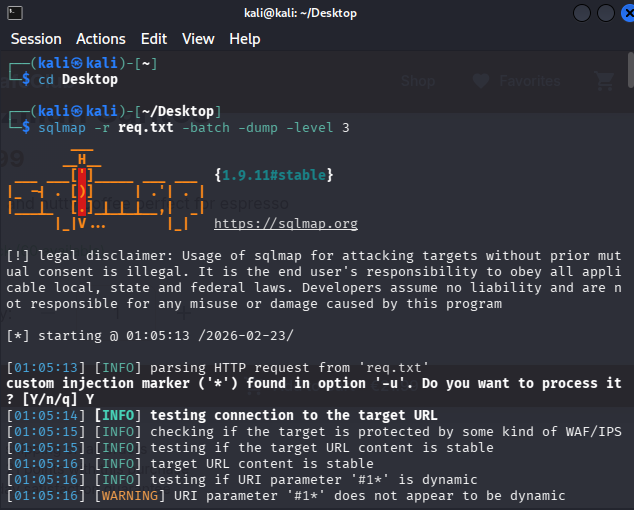Minimize the terminal window
Viewport: 634px width, 510px height.
(x=582, y=13)
